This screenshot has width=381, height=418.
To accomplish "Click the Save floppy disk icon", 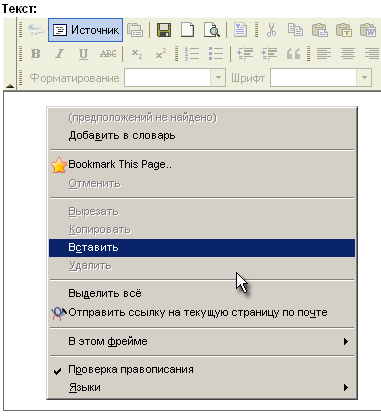I will 164,30.
